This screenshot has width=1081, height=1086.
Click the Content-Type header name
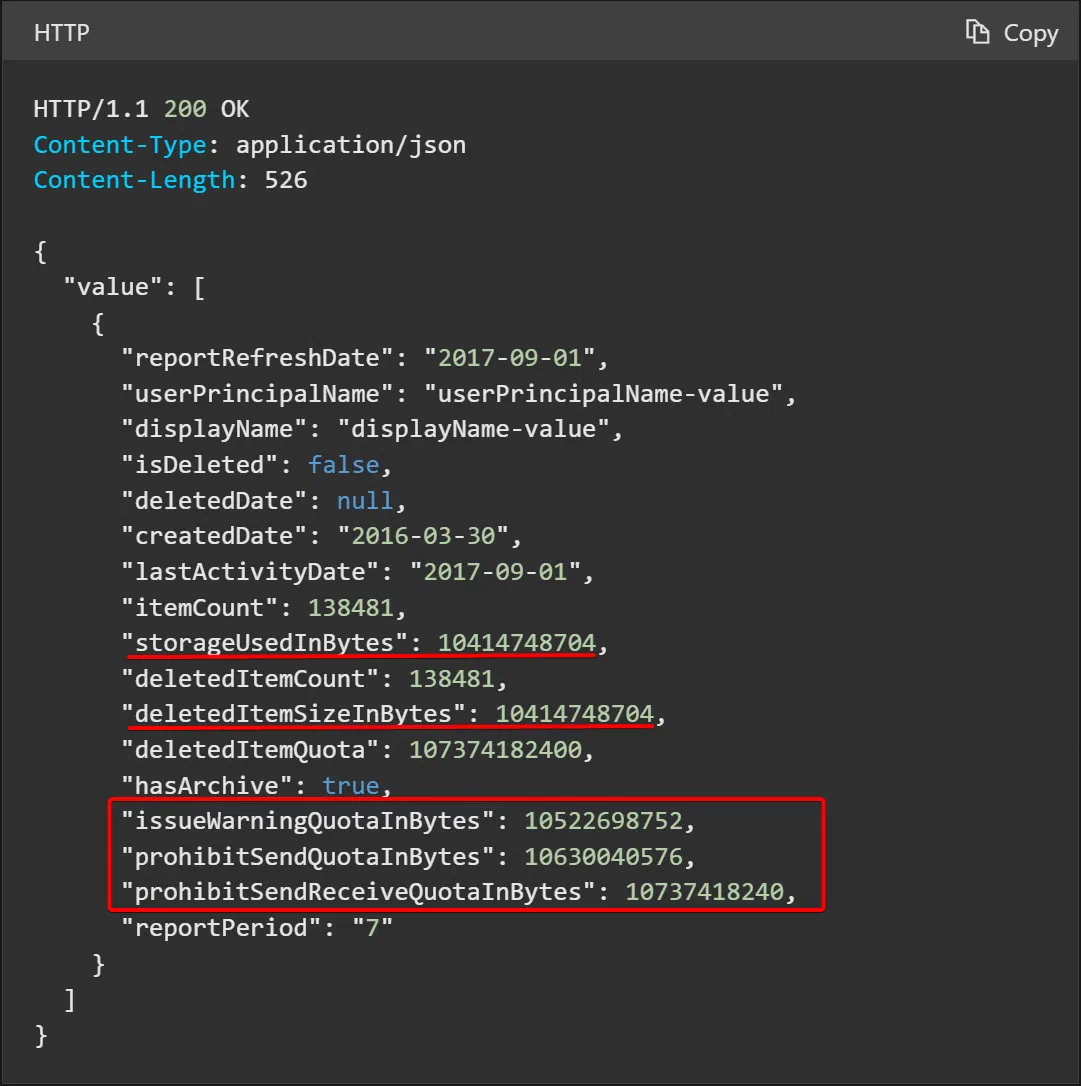(x=120, y=145)
